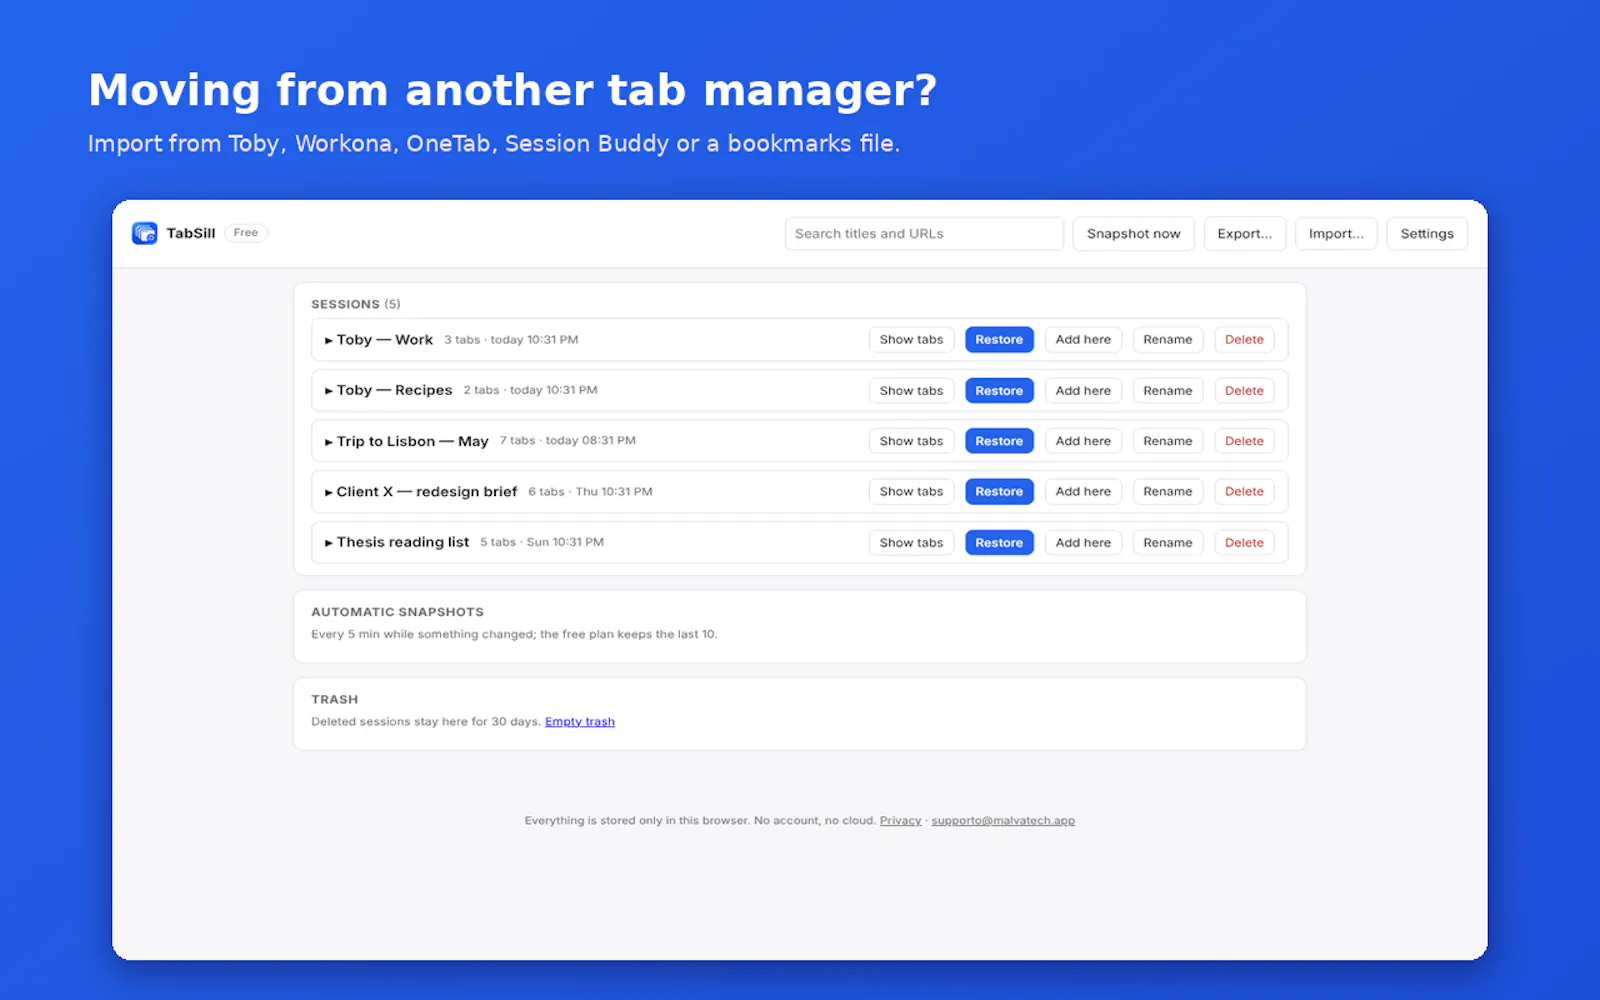Show tabs for Thesis reading list

911,543
